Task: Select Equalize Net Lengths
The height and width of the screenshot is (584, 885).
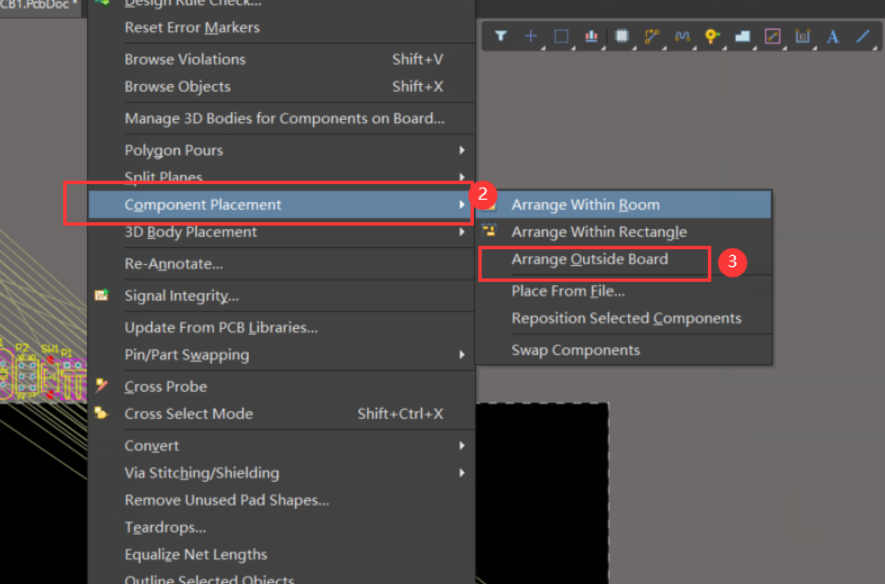Action: click(x=281, y=554)
